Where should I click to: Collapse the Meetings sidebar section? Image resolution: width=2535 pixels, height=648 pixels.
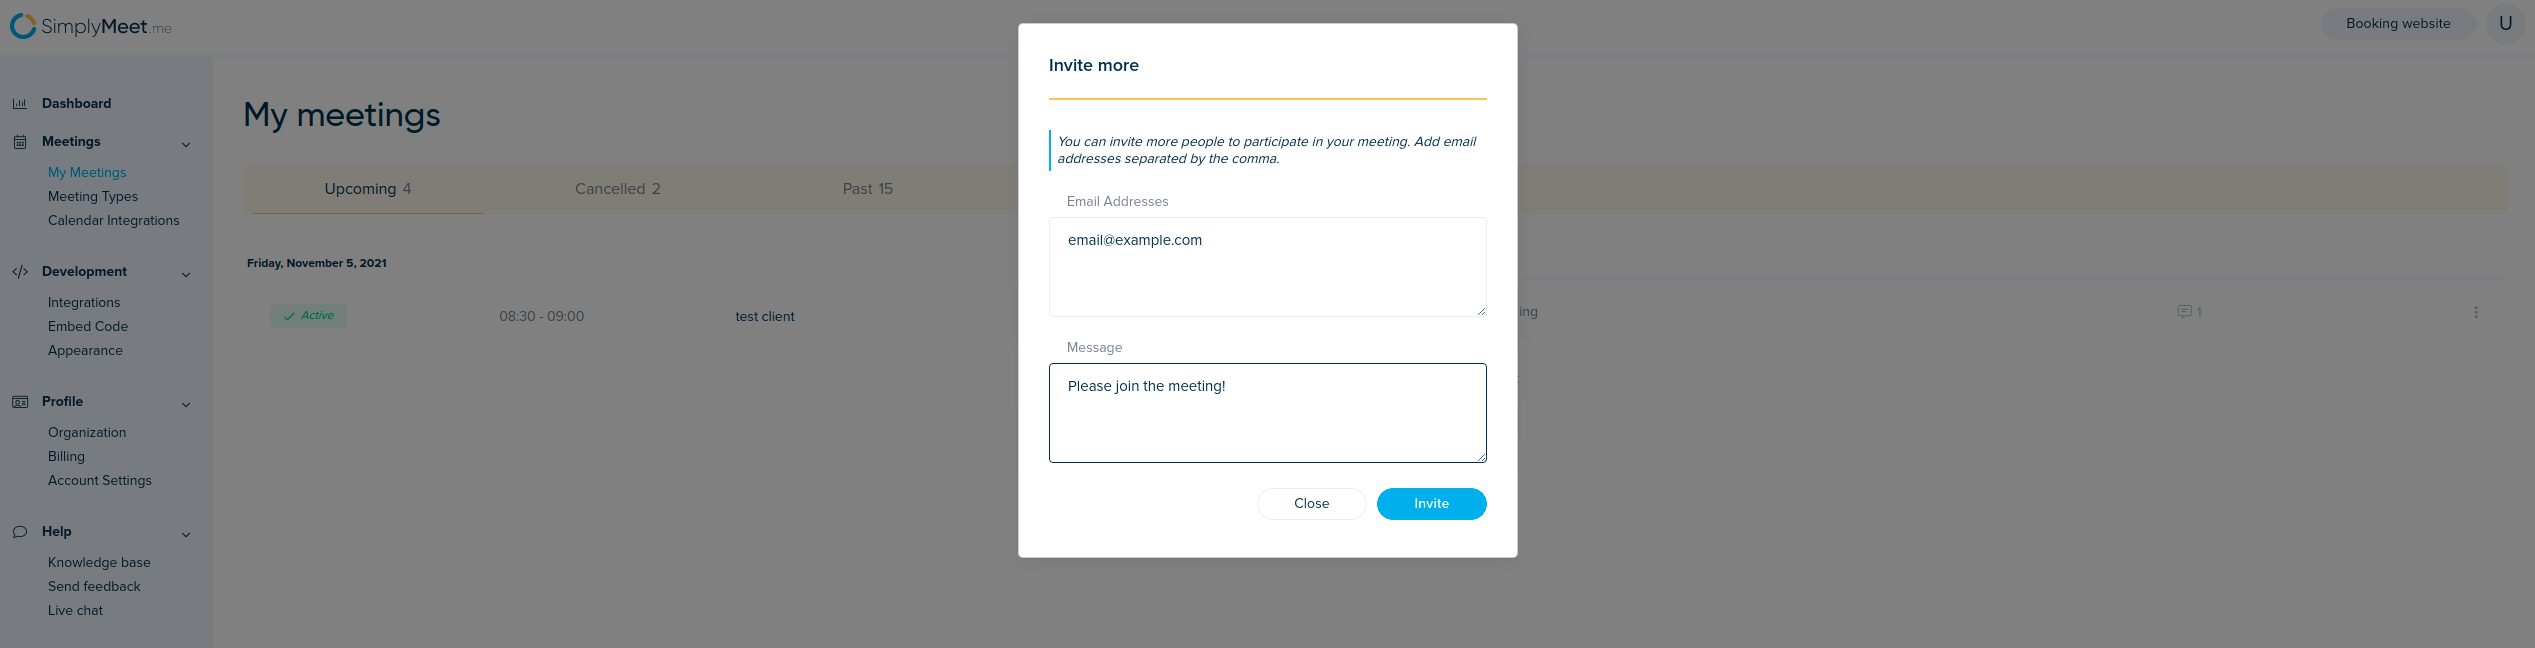pos(186,144)
